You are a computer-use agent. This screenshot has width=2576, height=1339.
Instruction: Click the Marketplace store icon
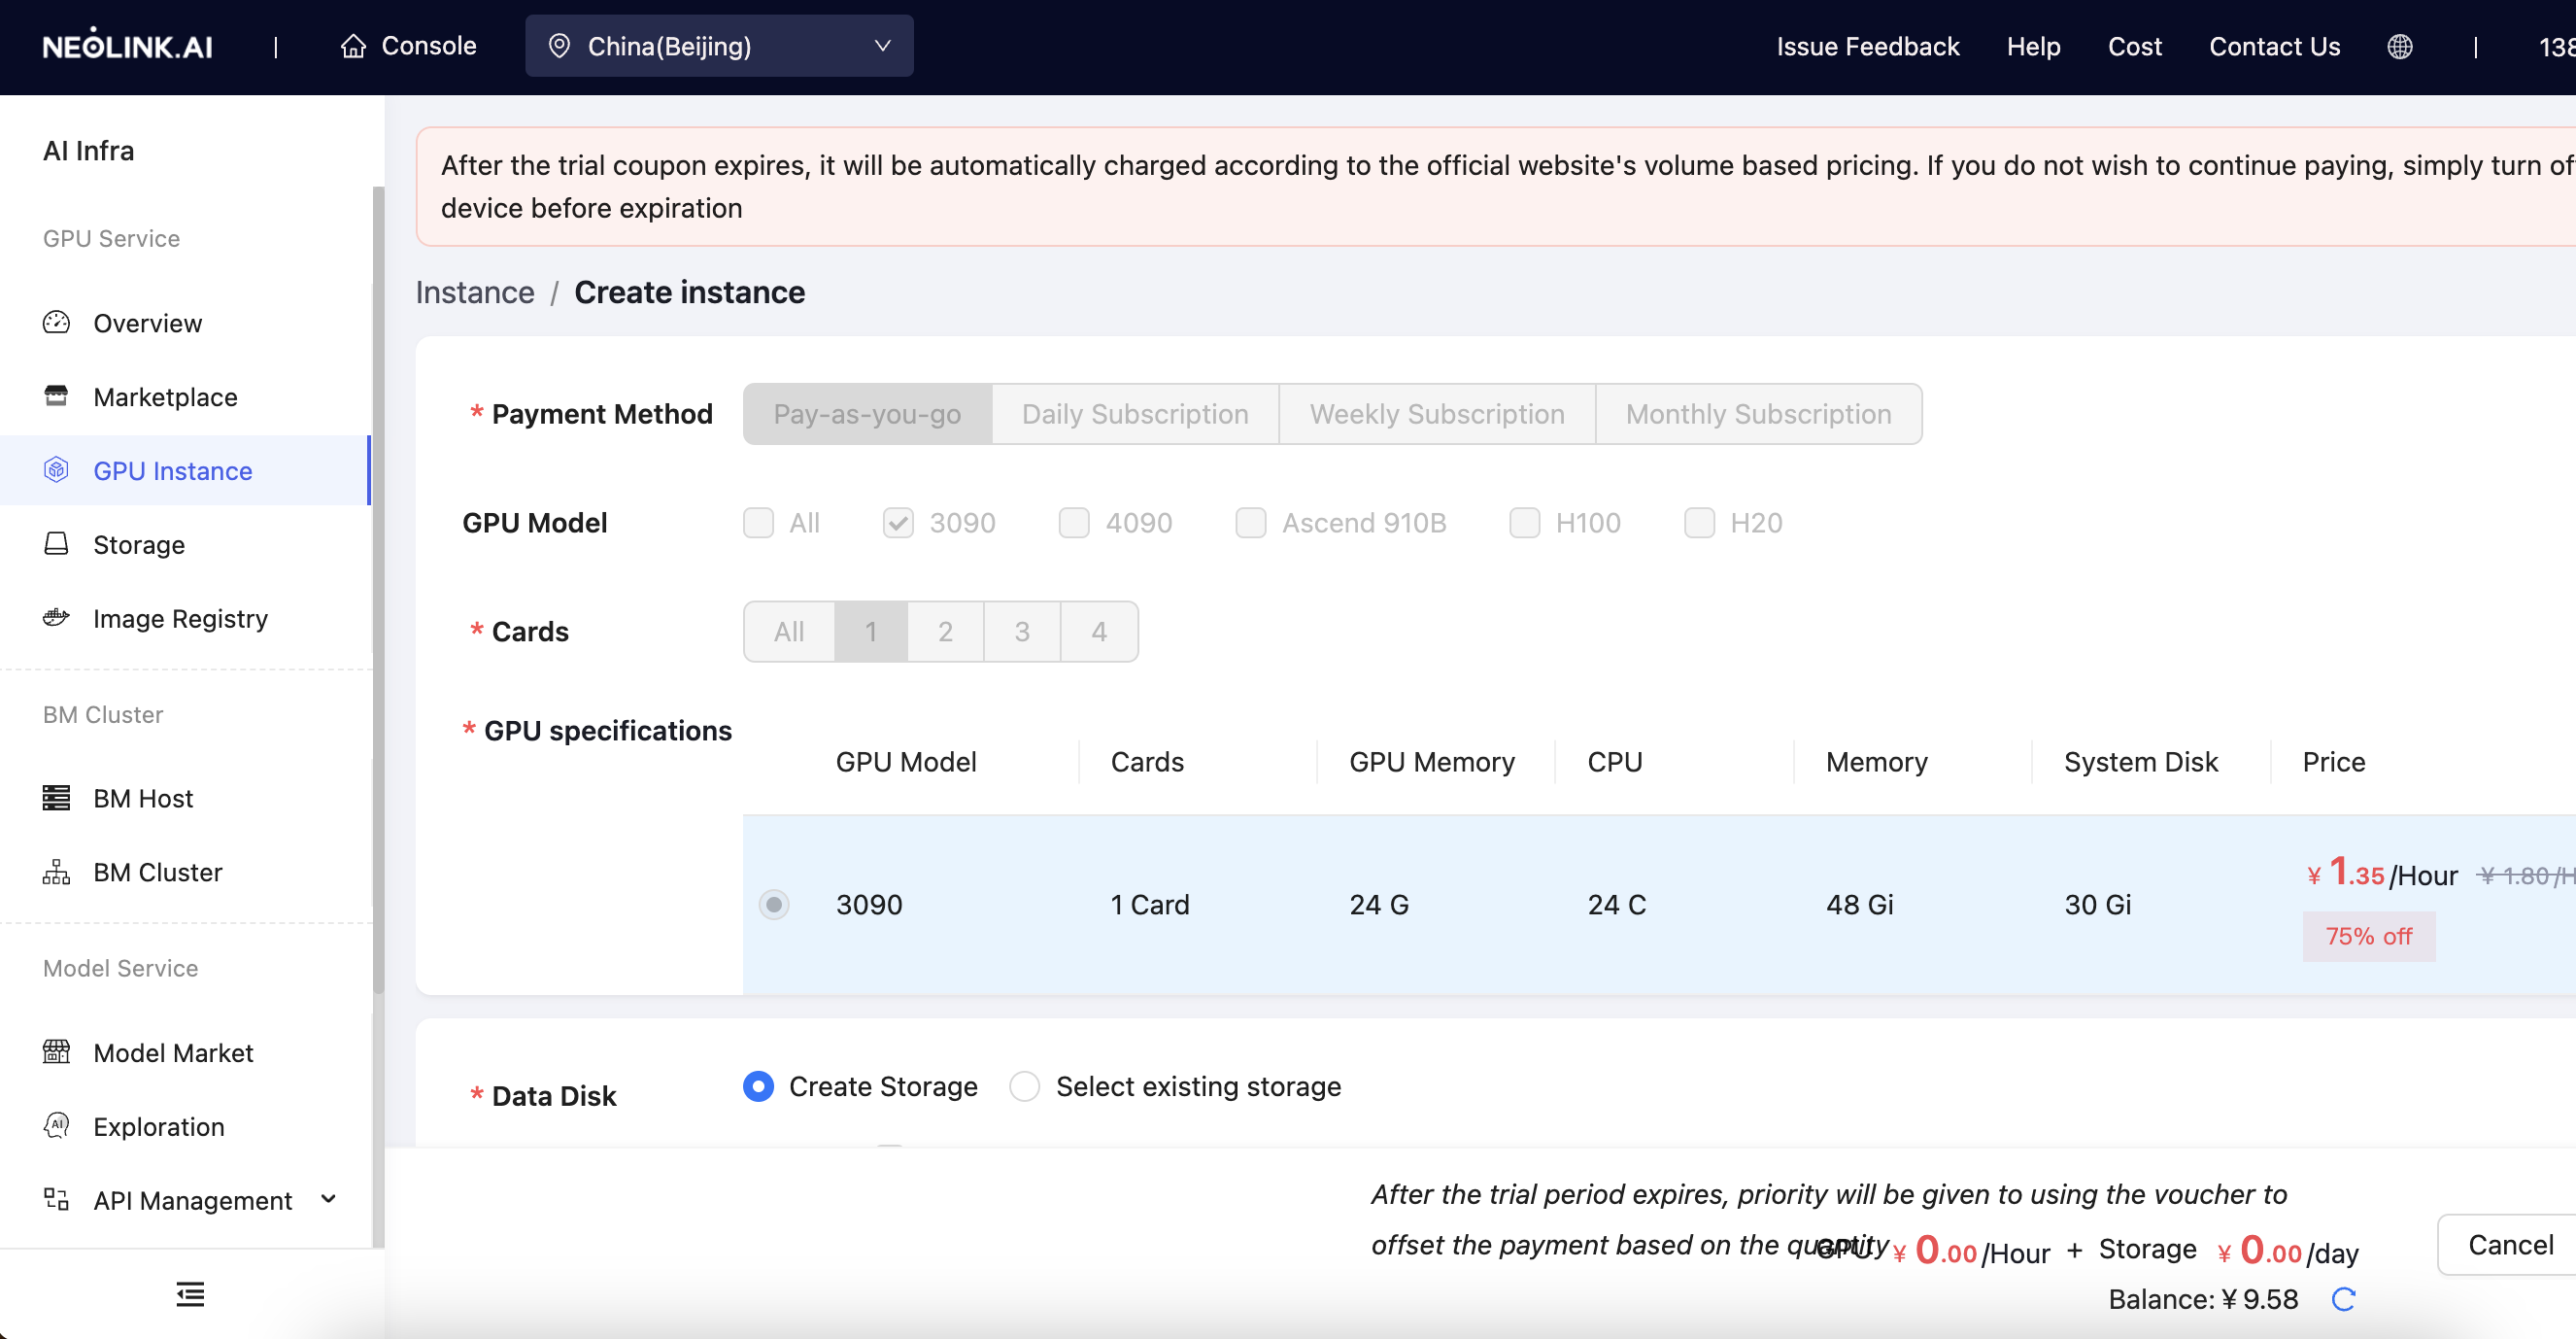point(56,396)
